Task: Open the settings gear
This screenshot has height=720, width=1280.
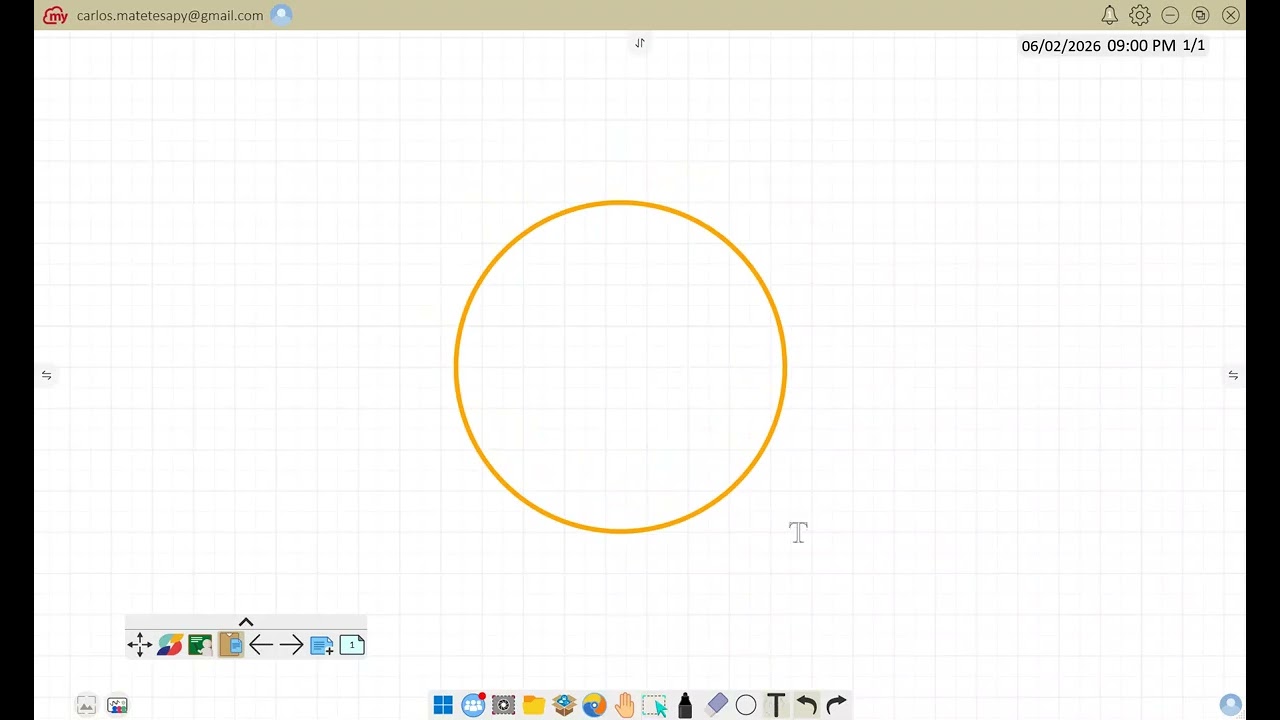Action: pyautogui.click(x=1139, y=15)
